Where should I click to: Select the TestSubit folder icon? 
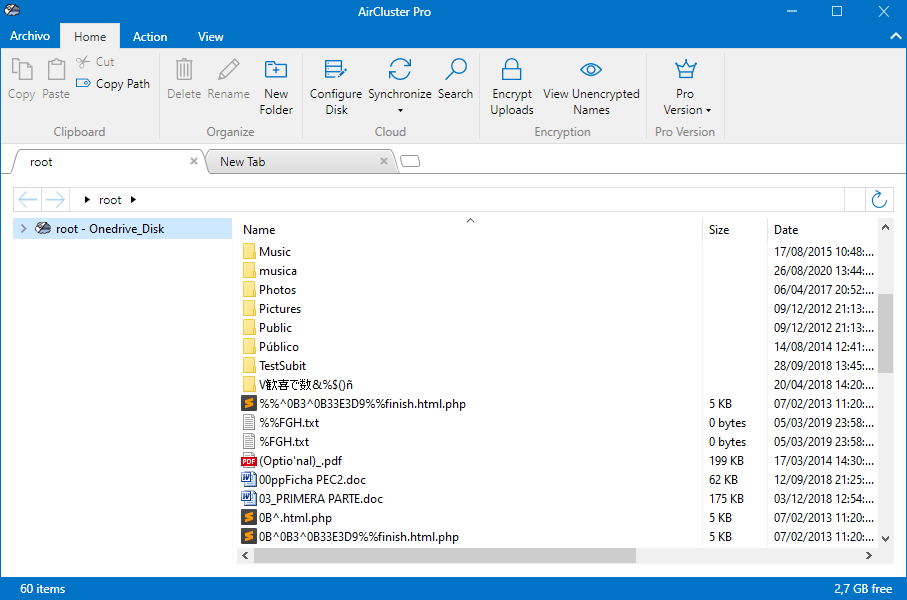tap(249, 366)
